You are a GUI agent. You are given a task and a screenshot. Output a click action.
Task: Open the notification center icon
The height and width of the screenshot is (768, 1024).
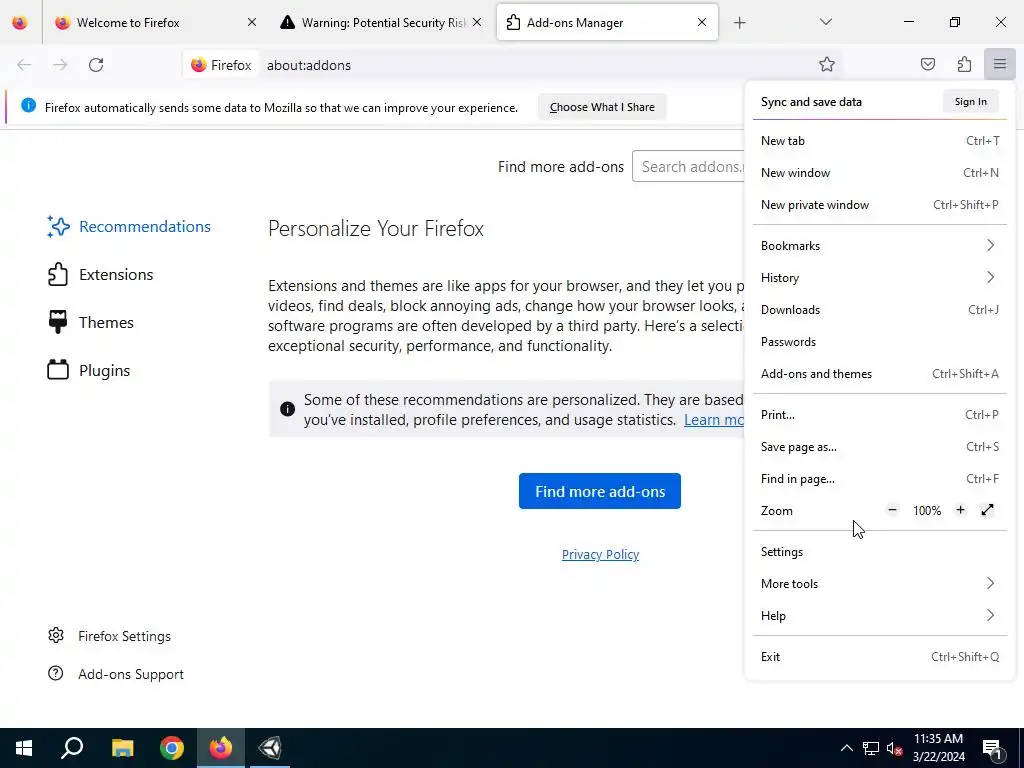tap(993, 748)
